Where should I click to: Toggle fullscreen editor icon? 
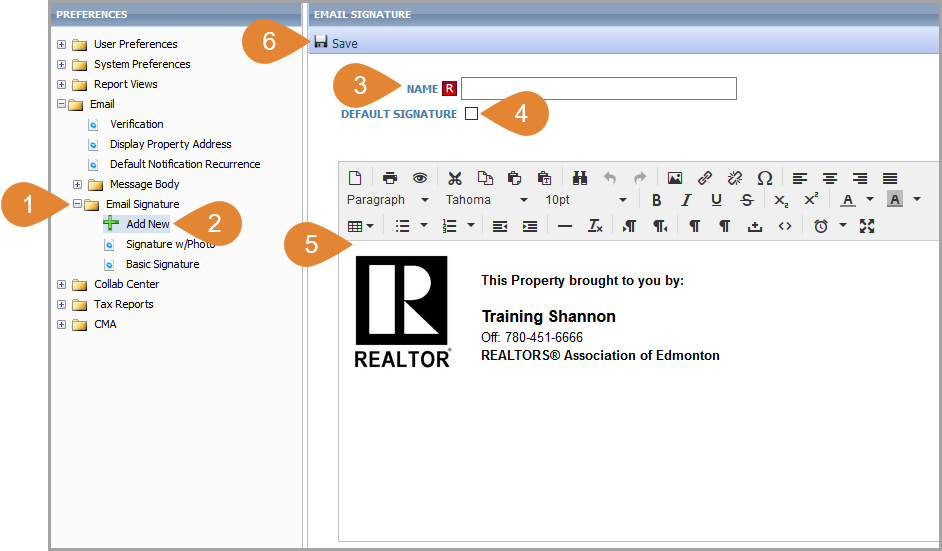point(867,226)
